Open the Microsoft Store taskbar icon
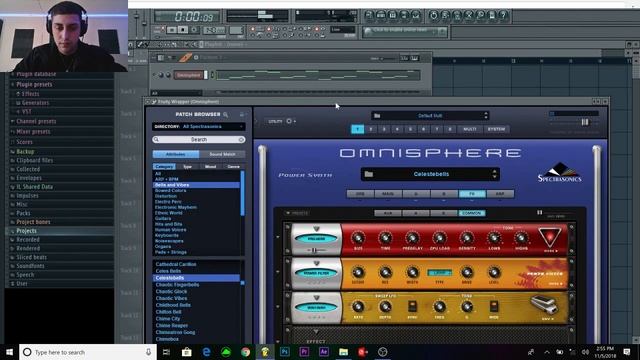 [x=187, y=352]
